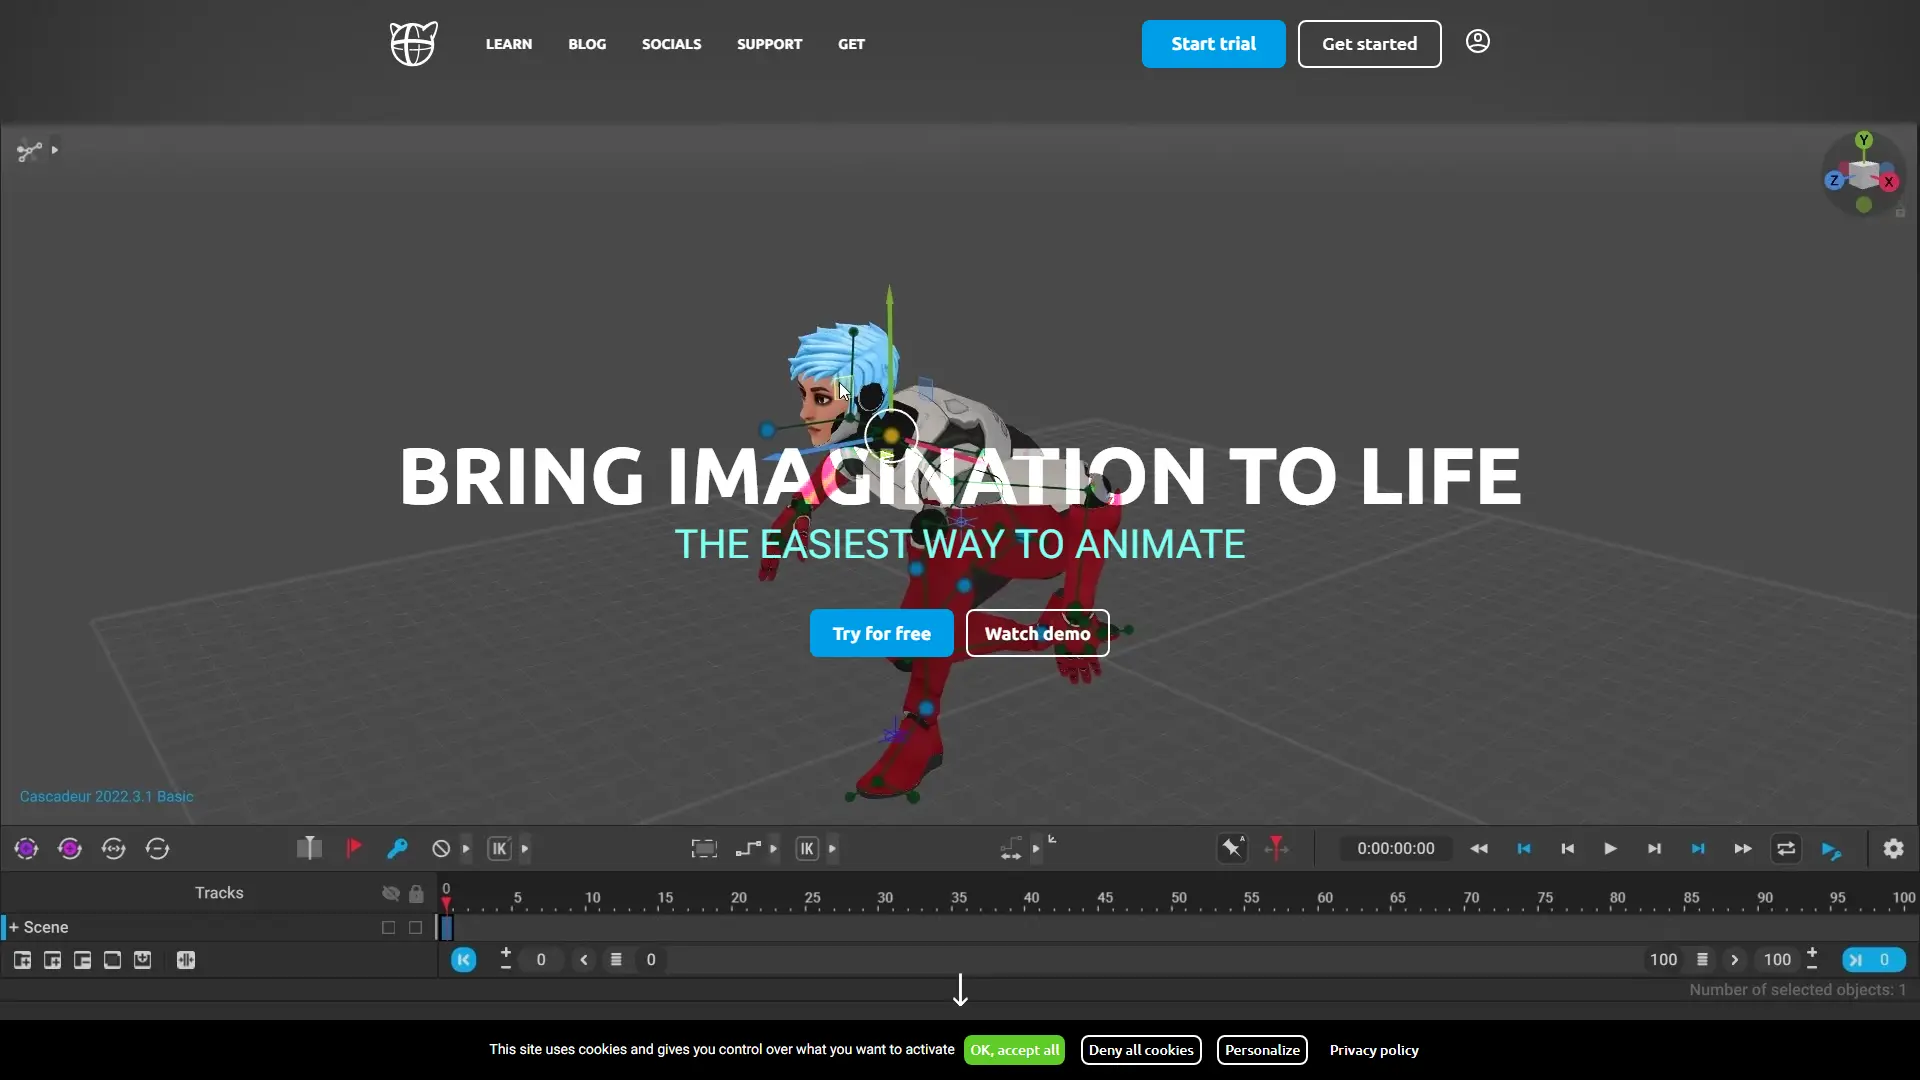Click the Try for free button
The image size is (1920, 1080).
881,633
